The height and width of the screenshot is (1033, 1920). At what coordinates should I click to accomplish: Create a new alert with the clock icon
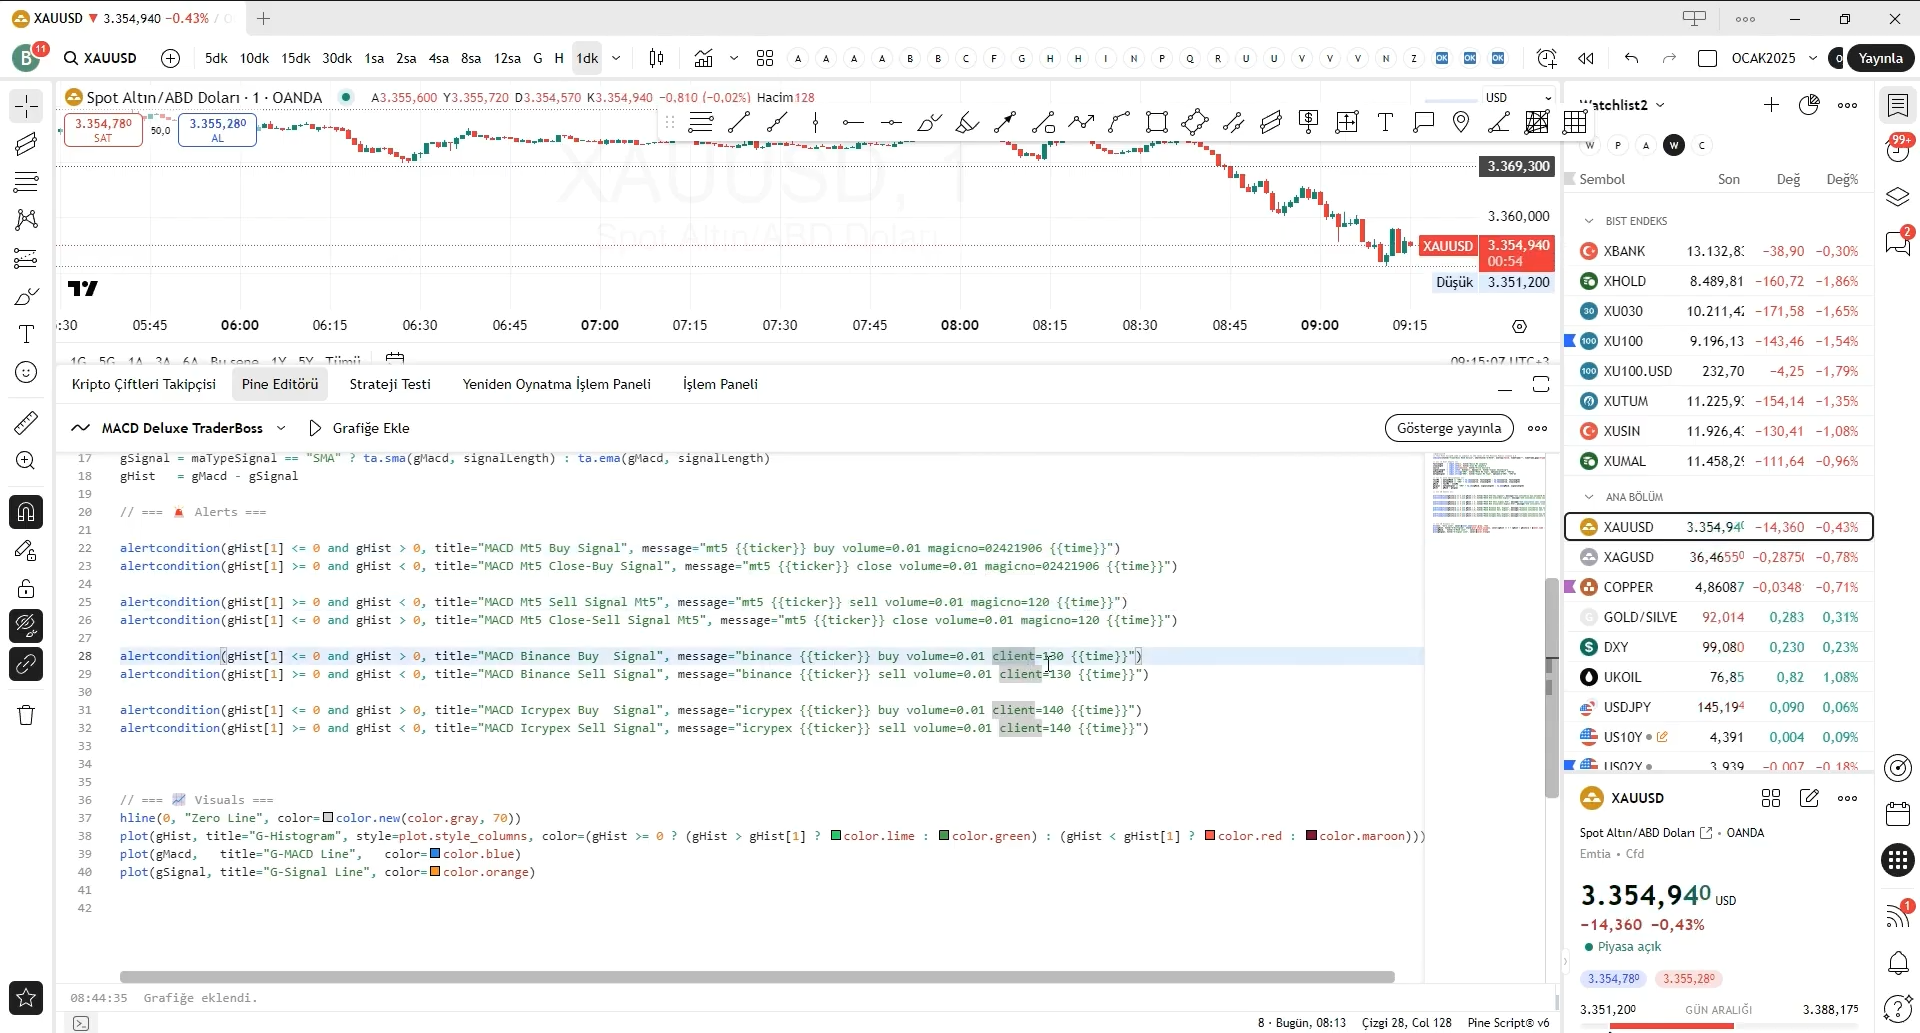coord(1546,58)
